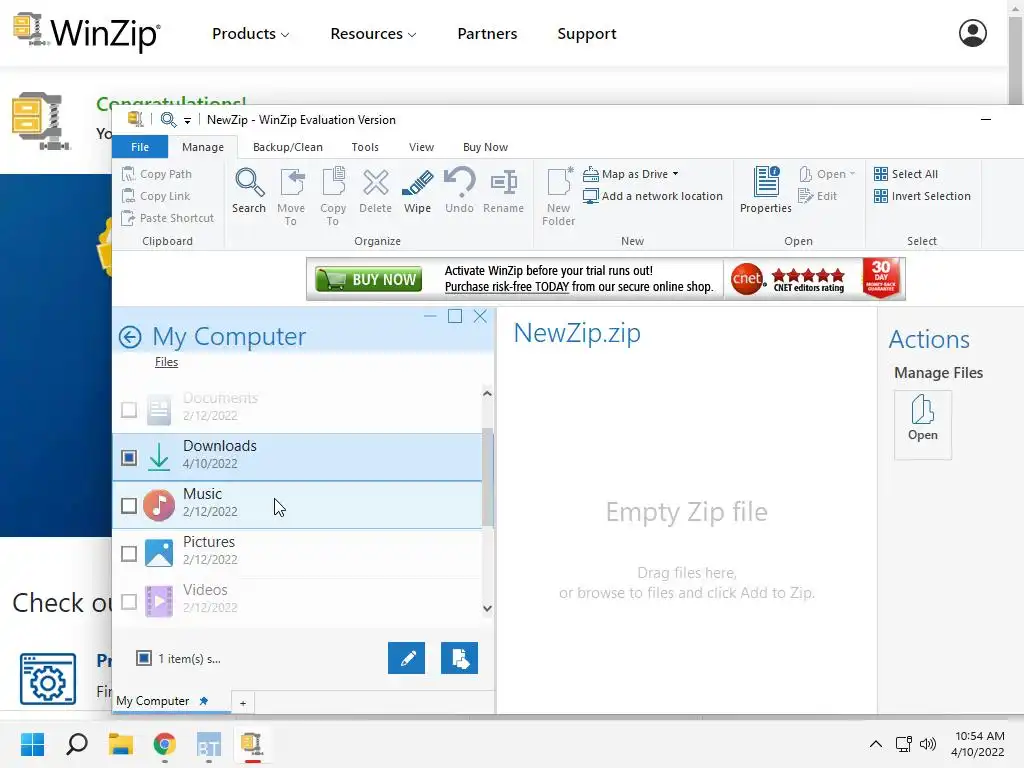The height and width of the screenshot is (768, 1024).
Task: Open the quick access toolbar dropdown arrow
Action: pyautogui.click(x=187, y=120)
